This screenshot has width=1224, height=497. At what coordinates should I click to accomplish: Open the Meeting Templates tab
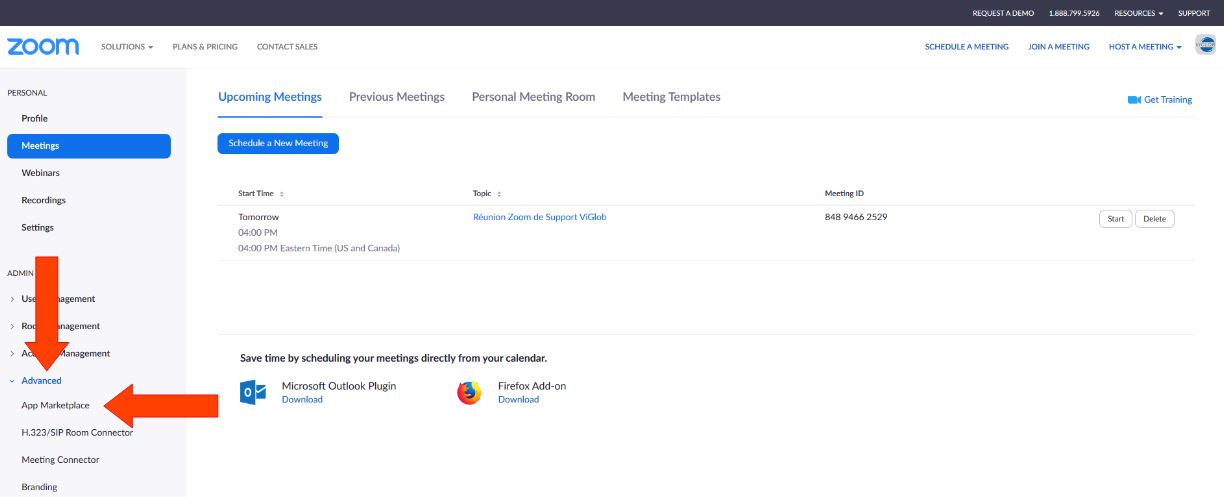pos(671,97)
